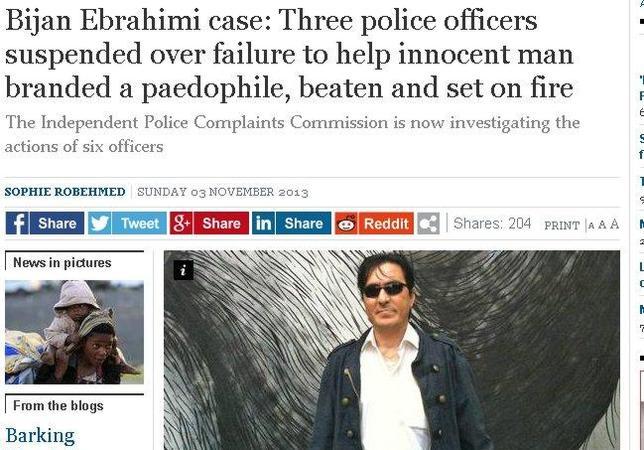Click the LinkedIn logo icon
This screenshot has width=644, height=450.
pyautogui.click(x=264, y=223)
